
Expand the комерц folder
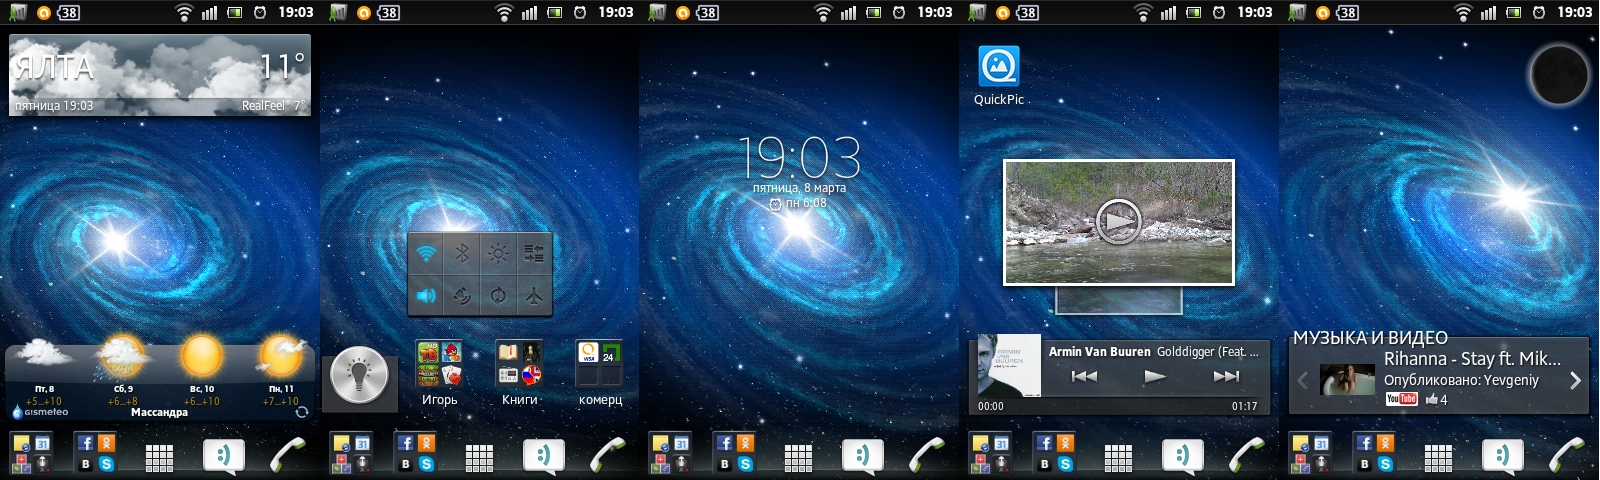[599, 365]
